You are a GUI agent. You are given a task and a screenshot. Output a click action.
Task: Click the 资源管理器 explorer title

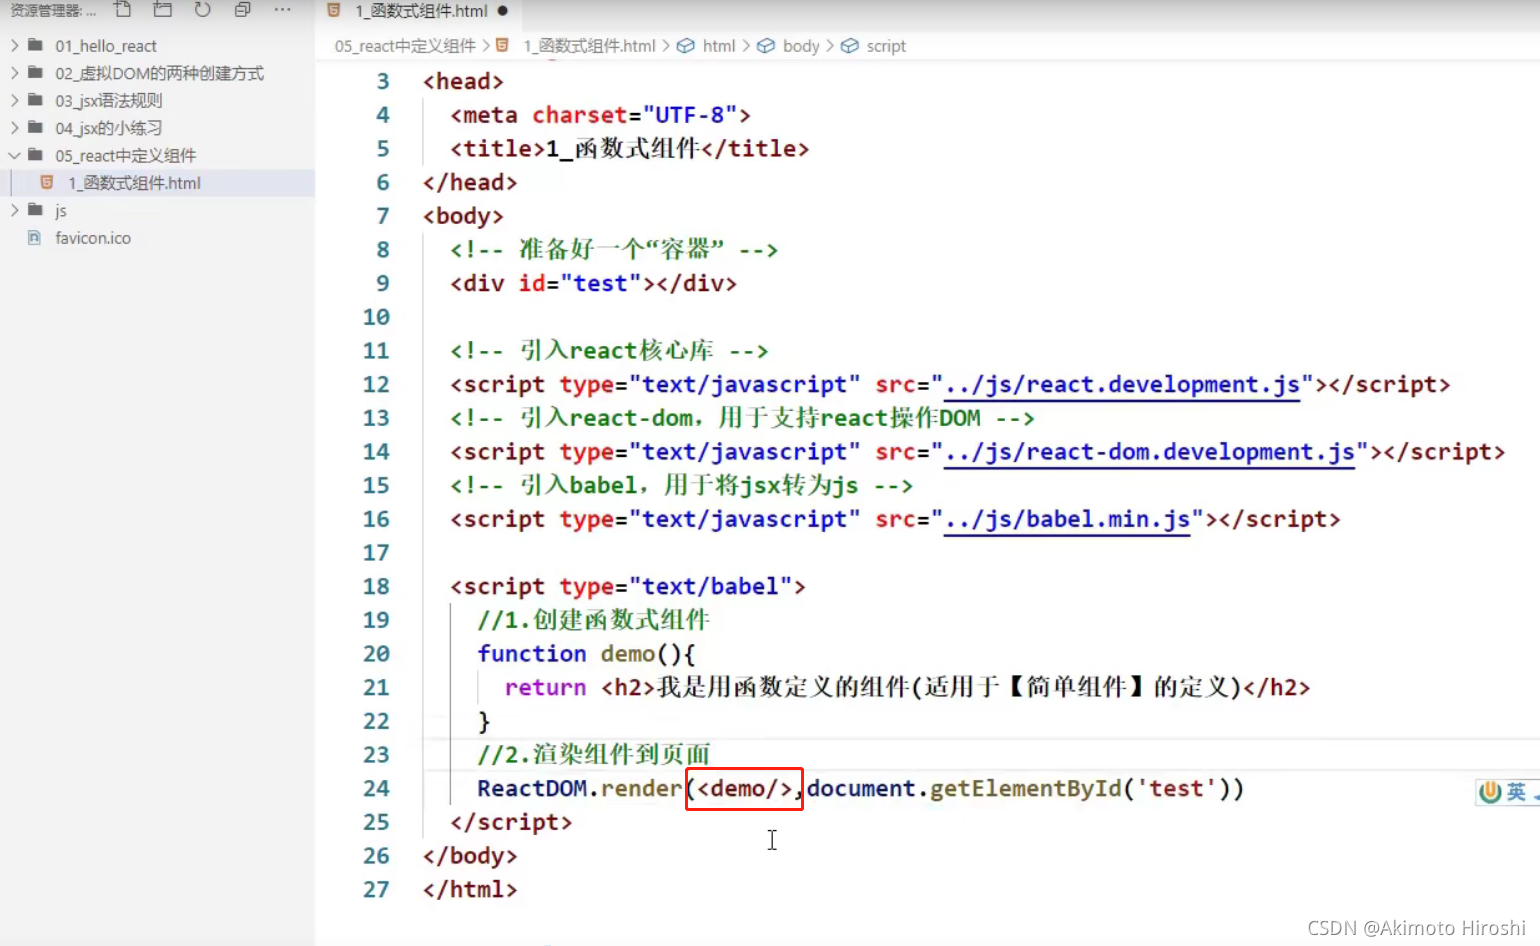(45, 11)
